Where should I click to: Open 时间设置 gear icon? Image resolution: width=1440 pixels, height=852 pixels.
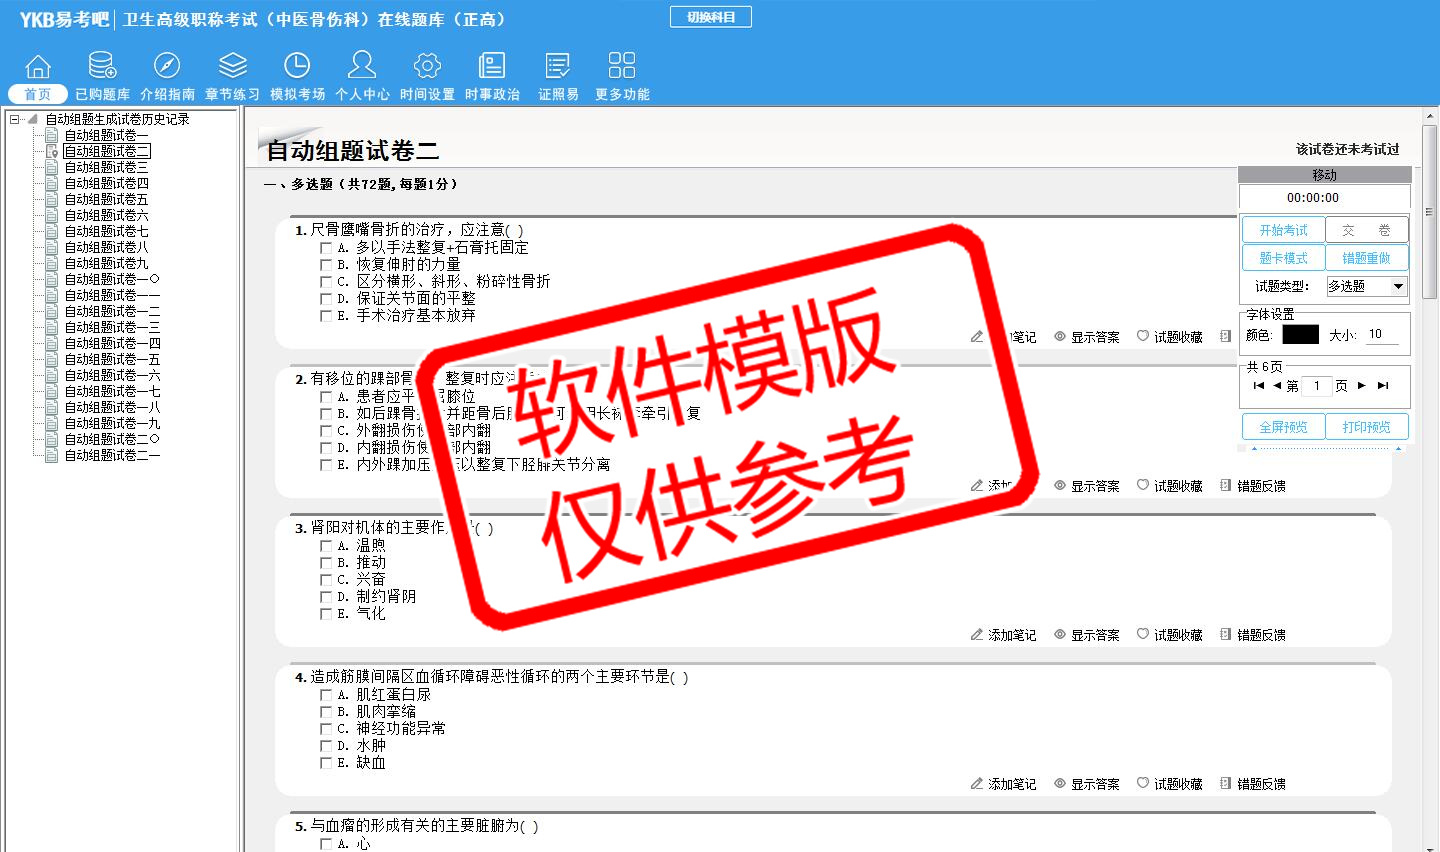(427, 67)
